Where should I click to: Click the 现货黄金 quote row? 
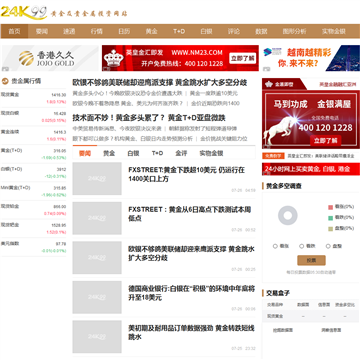33,98
